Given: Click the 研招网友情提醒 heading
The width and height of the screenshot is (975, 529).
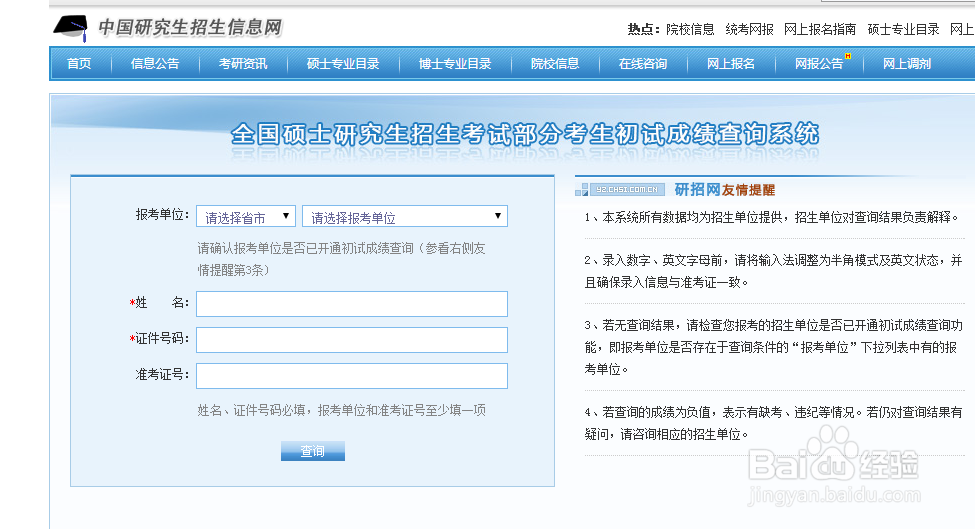Looking at the screenshot, I should tap(724, 190).
